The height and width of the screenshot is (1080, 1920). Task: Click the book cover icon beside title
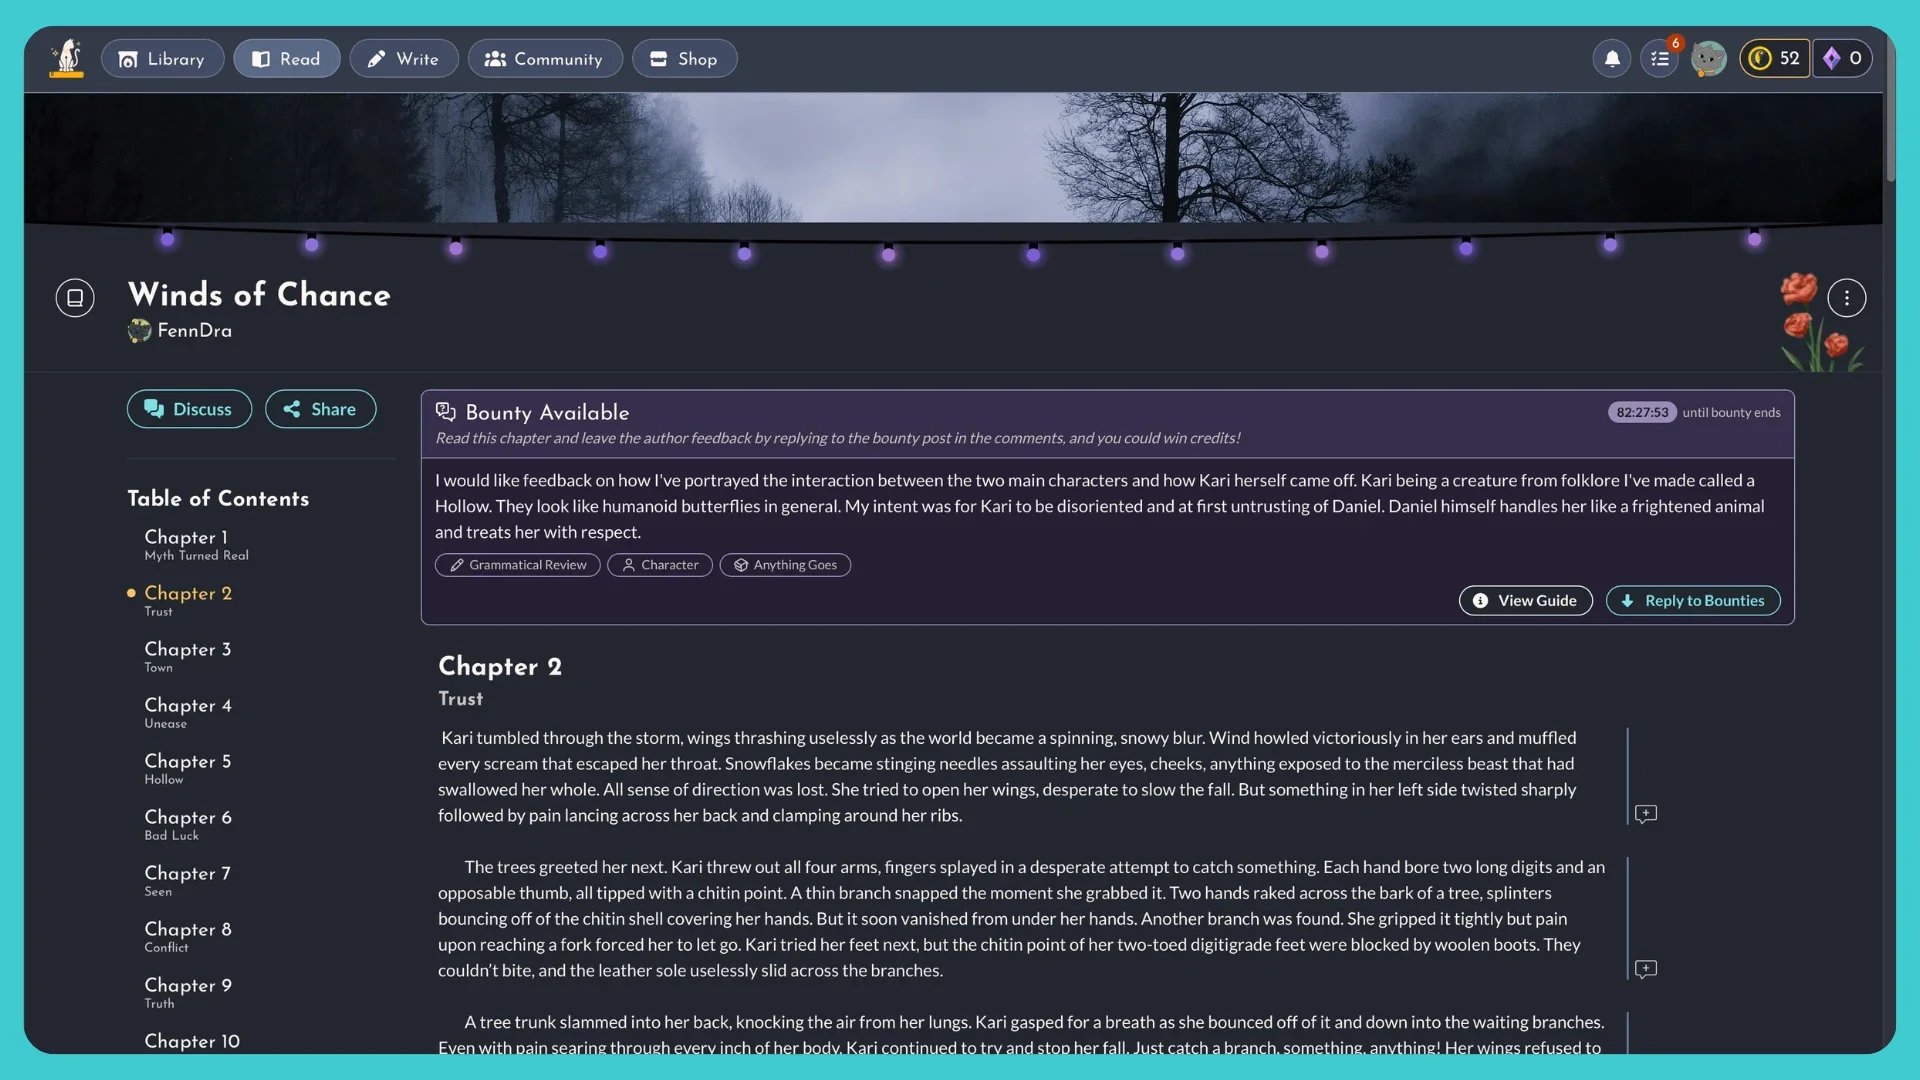75,298
